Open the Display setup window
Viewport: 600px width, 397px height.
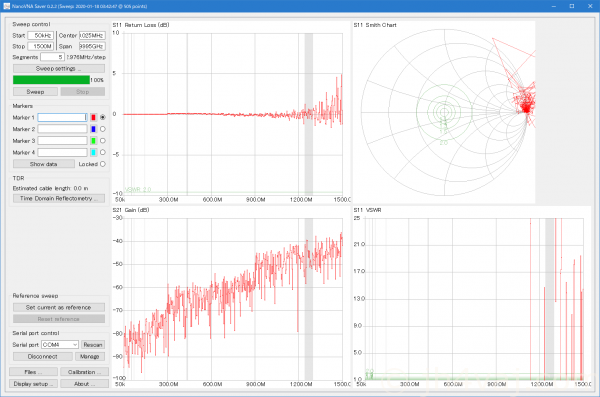33,384
